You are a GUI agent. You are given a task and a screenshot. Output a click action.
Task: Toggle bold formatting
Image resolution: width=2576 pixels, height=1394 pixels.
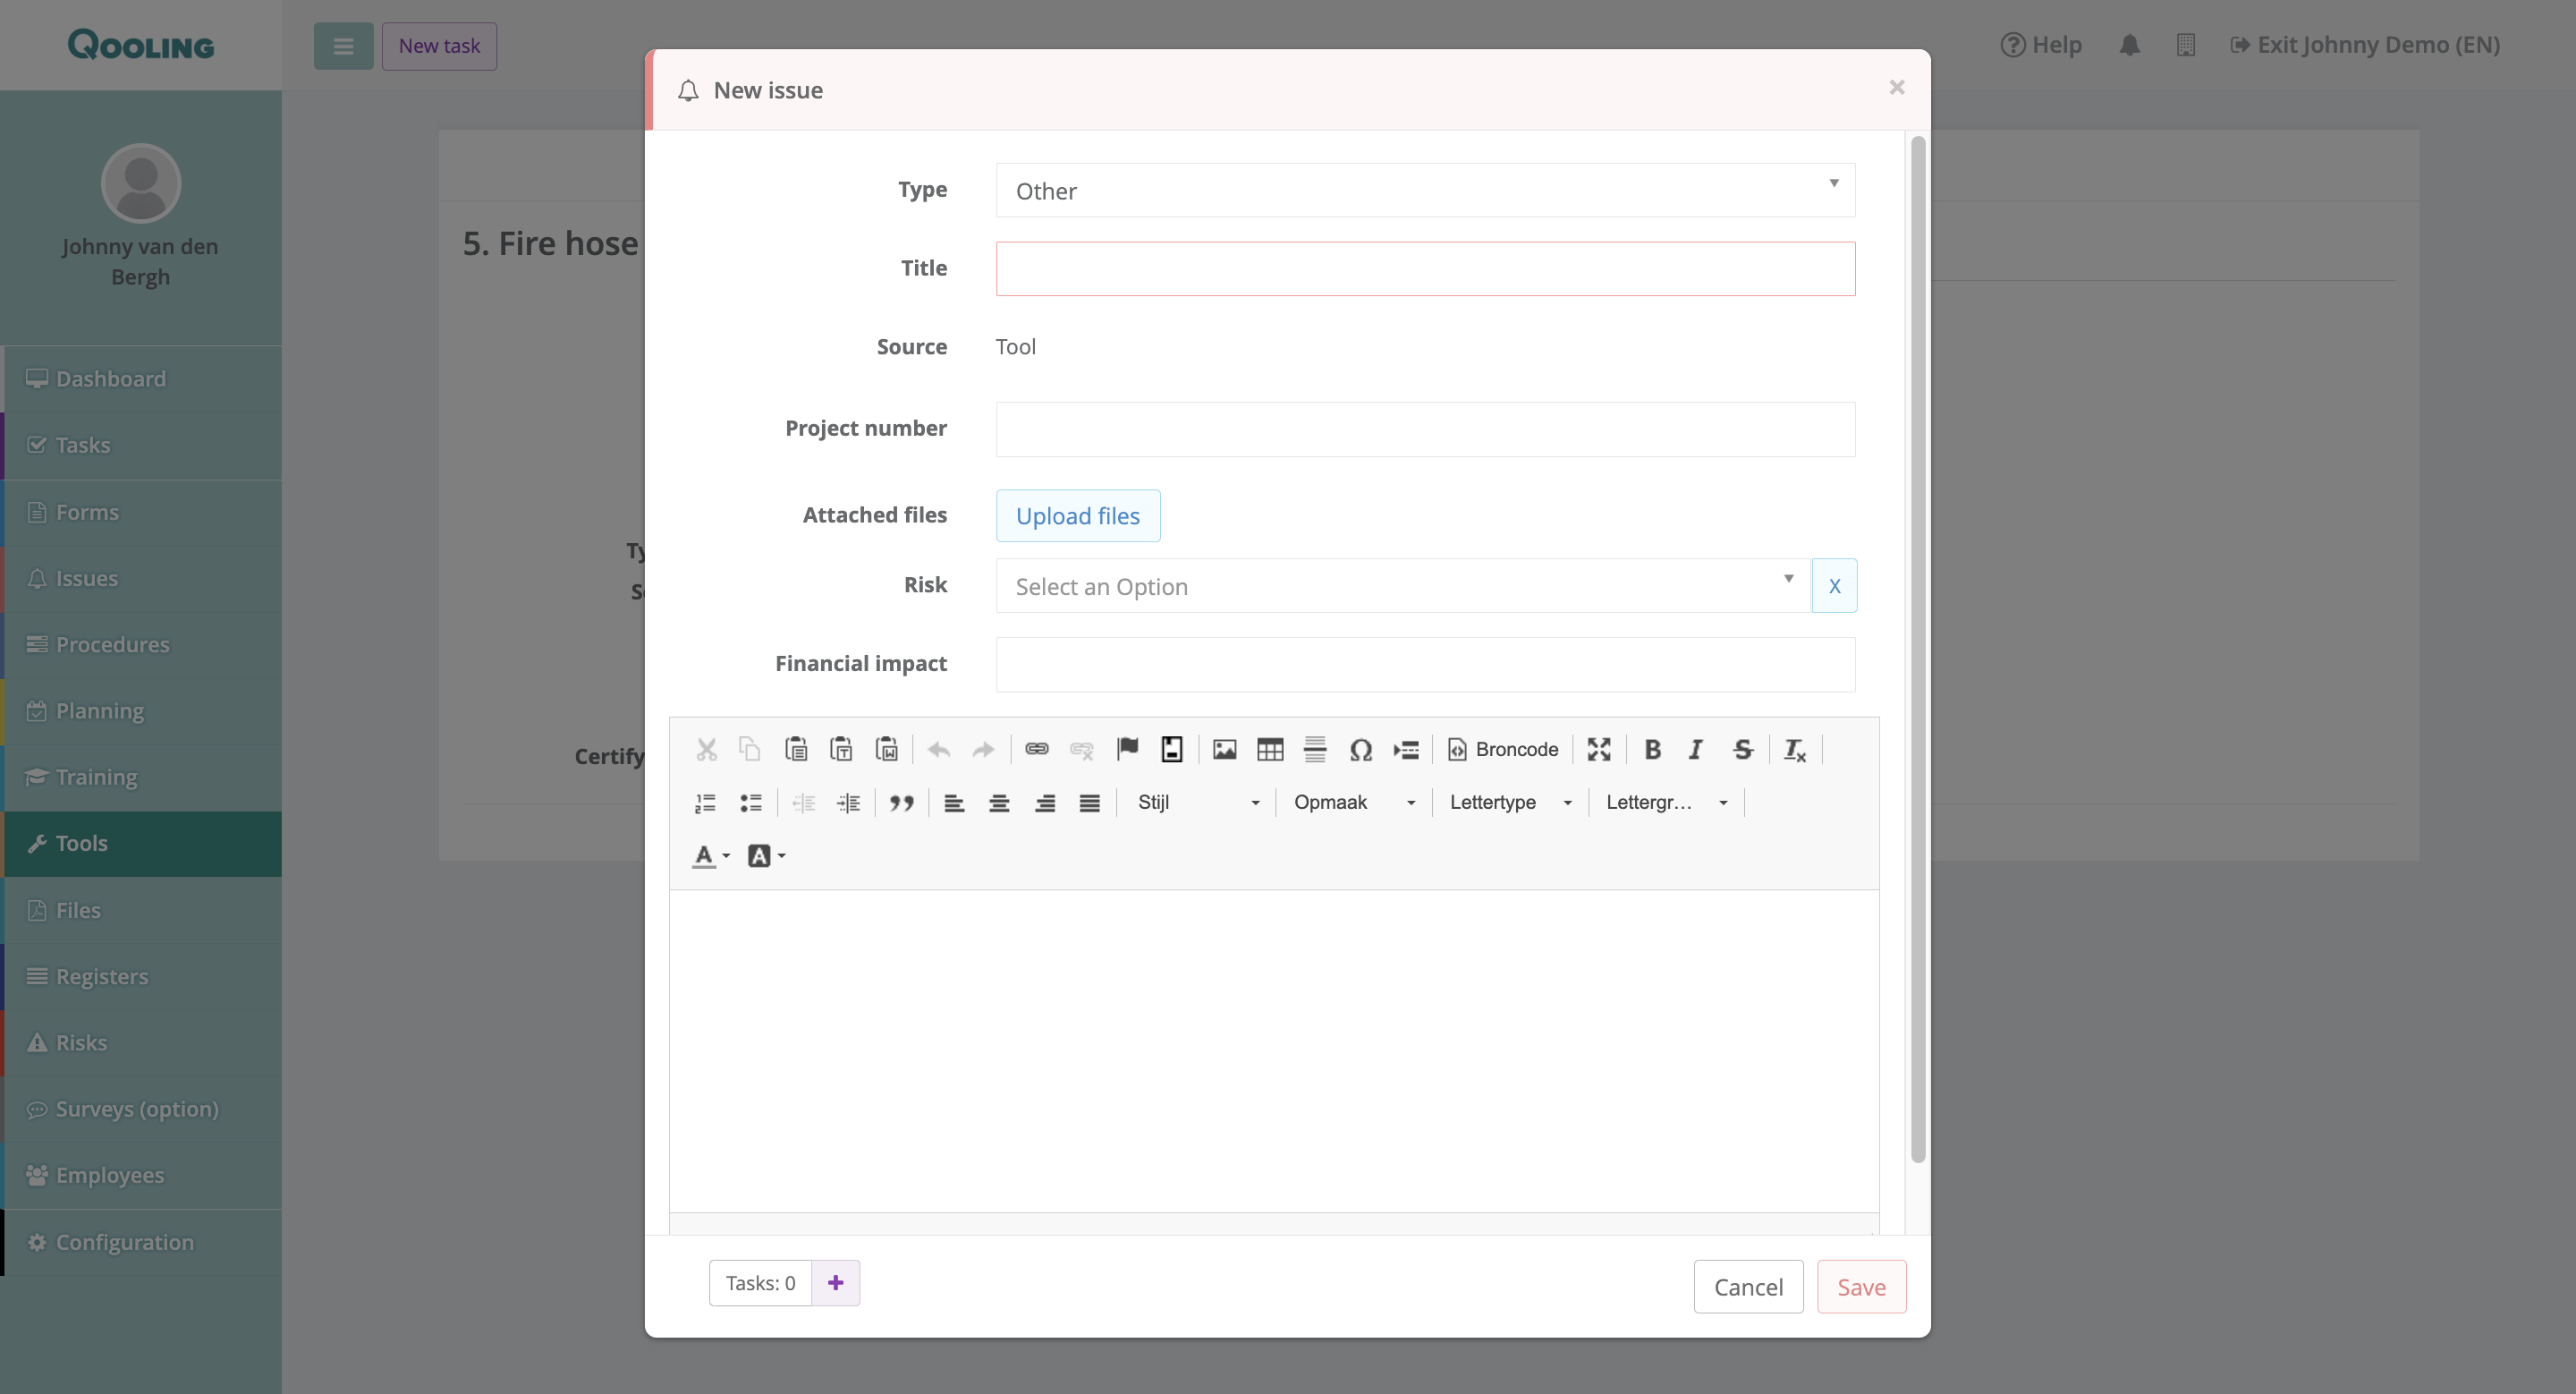(x=1652, y=750)
